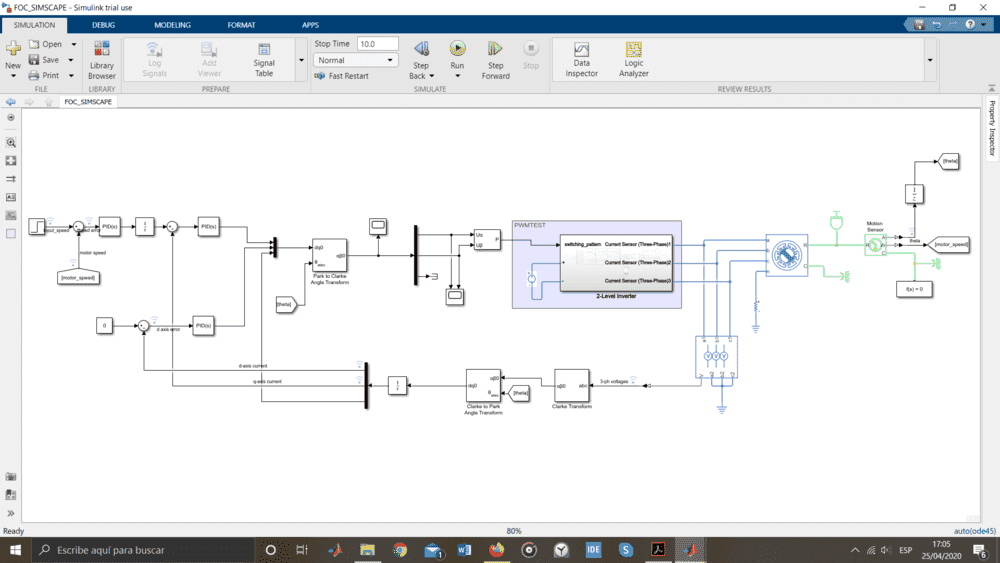Toggle the Property Inspector side panel
The width and height of the screenshot is (1000, 563).
pyautogui.click(x=992, y=129)
